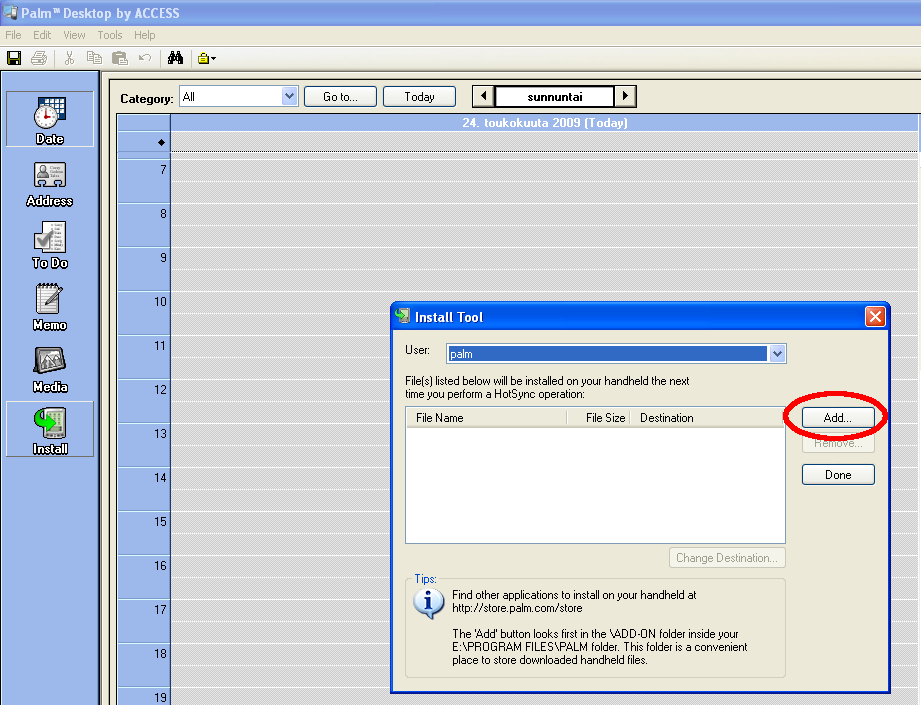Image resolution: width=921 pixels, height=705 pixels.
Task: Switch to the To Do list
Action: coord(50,246)
